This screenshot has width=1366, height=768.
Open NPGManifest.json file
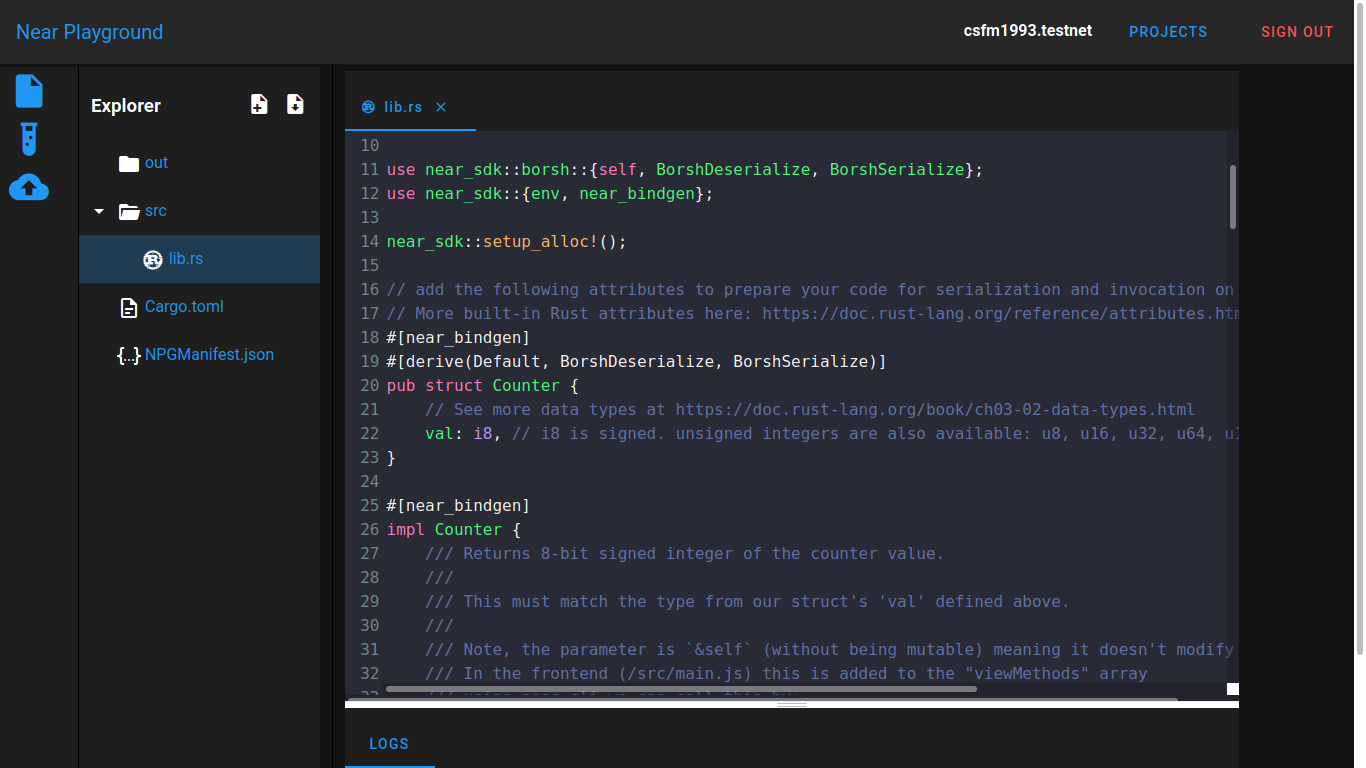click(x=209, y=355)
